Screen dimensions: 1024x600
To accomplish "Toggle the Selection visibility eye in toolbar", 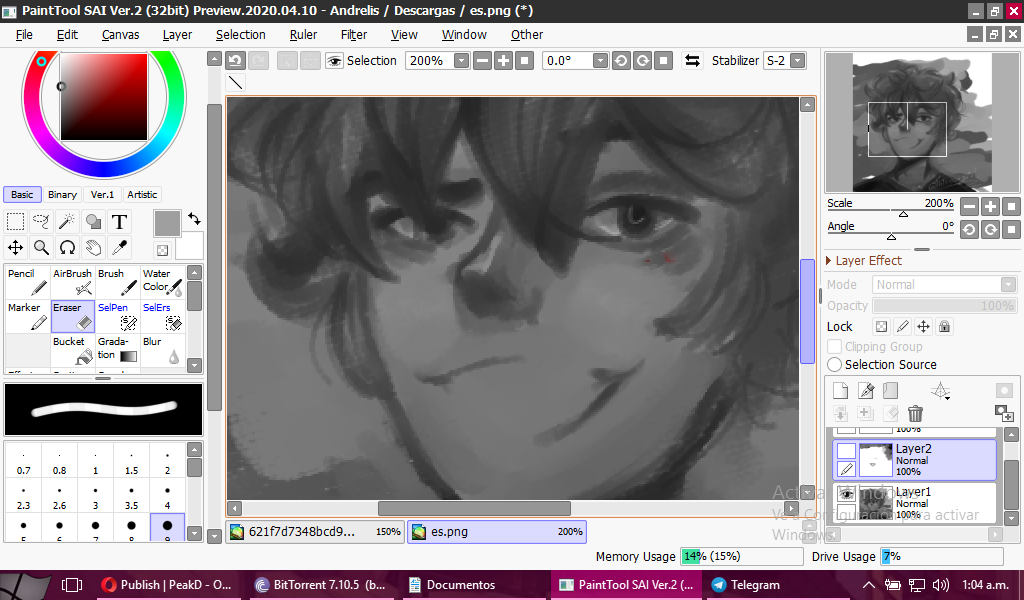I will point(334,61).
